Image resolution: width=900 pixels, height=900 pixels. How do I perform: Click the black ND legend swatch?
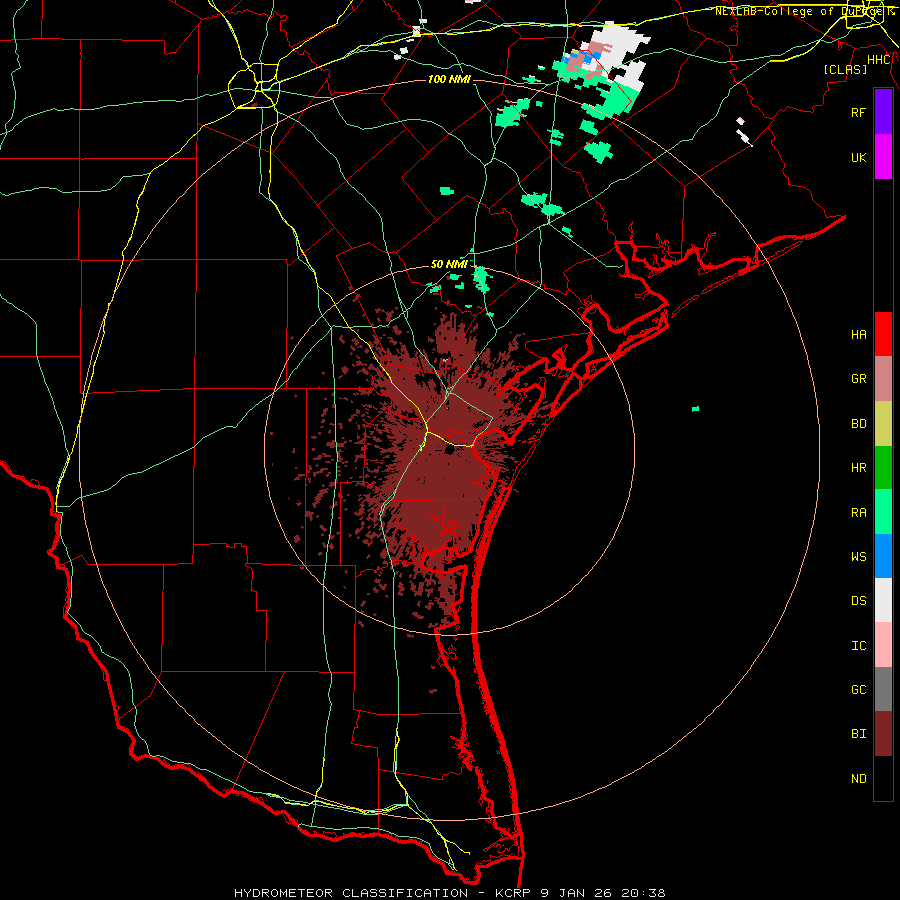click(x=883, y=778)
